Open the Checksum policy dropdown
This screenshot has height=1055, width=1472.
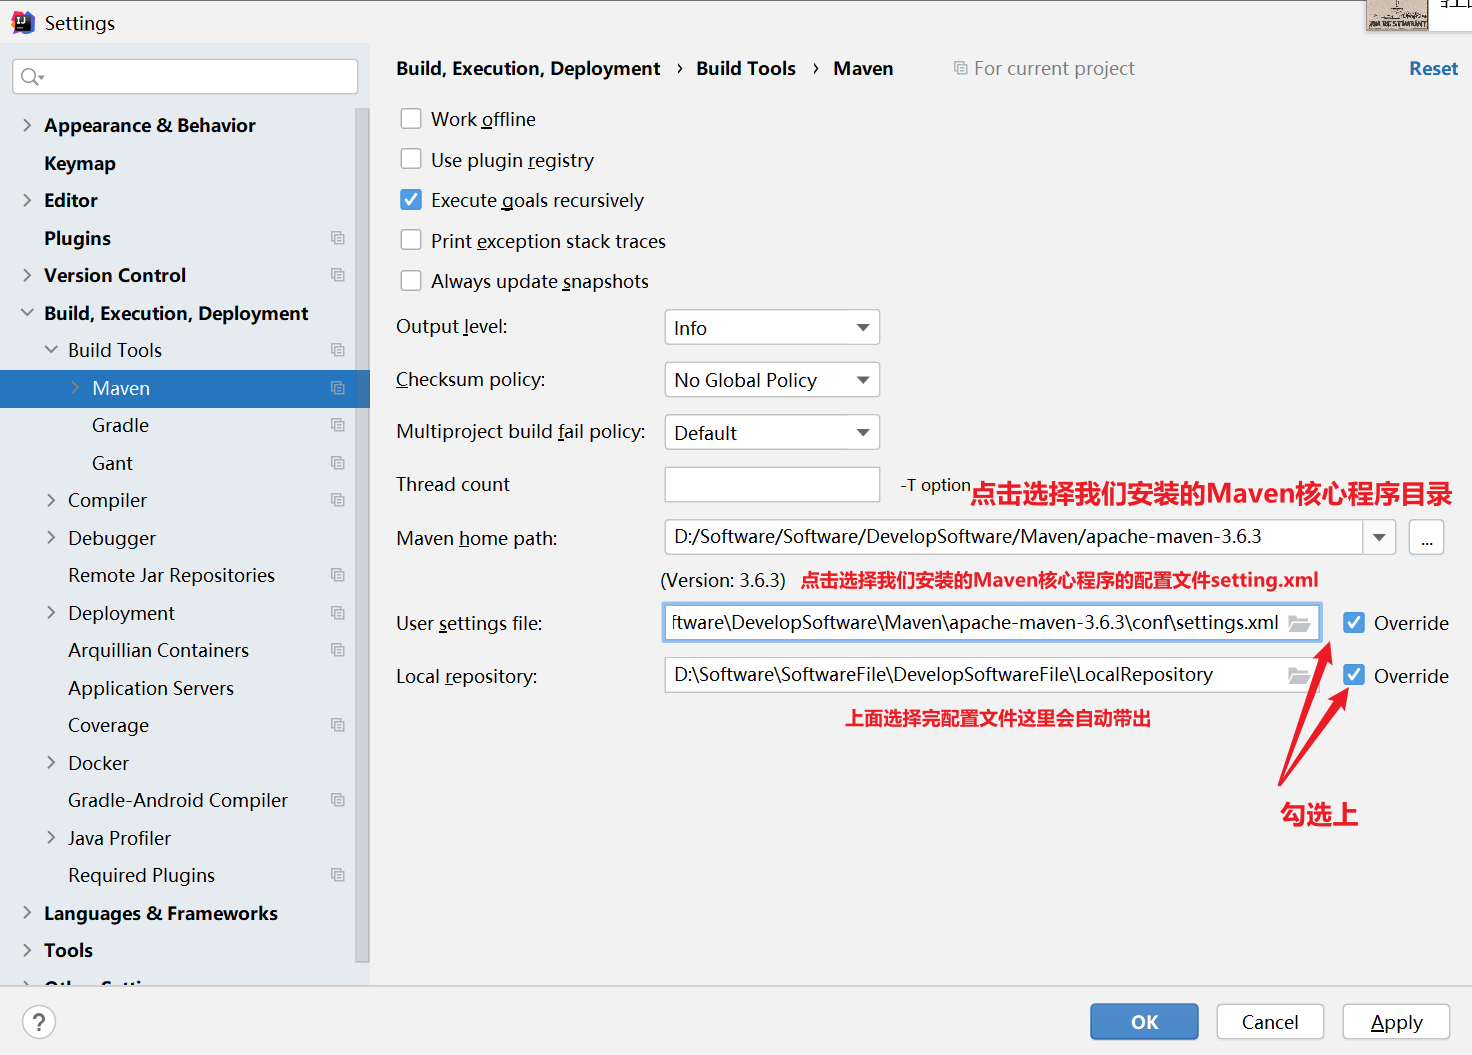[772, 380]
